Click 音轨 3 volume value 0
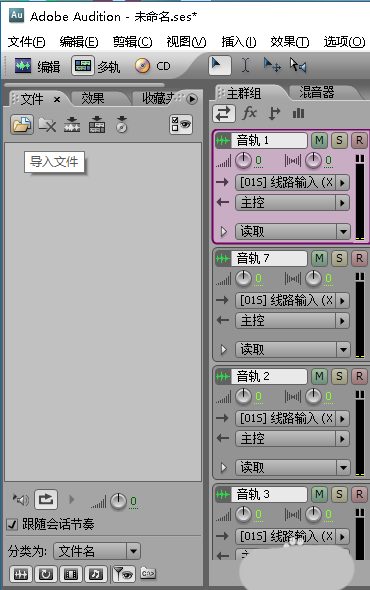Image resolution: width=370 pixels, height=590 pixels. [x=258, y=514]
